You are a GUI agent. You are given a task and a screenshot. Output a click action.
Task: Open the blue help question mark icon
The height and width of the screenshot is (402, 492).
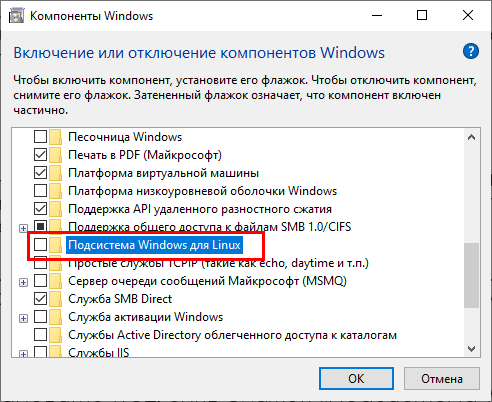(x=471, y=51)
